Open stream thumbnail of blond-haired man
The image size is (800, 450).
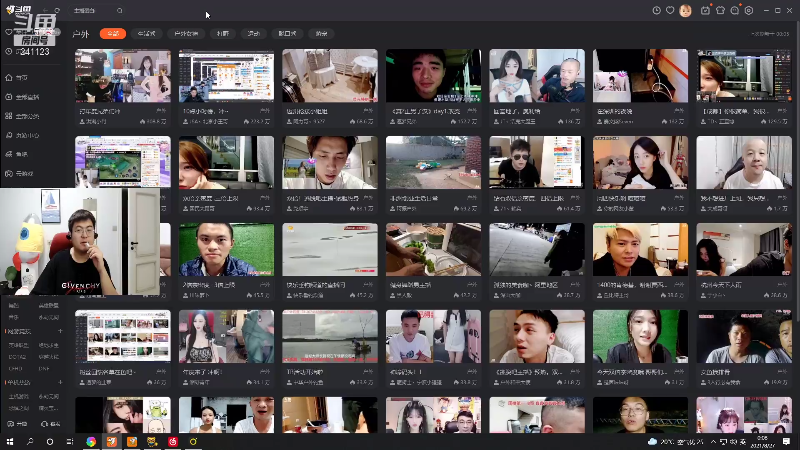coord(640,249)
